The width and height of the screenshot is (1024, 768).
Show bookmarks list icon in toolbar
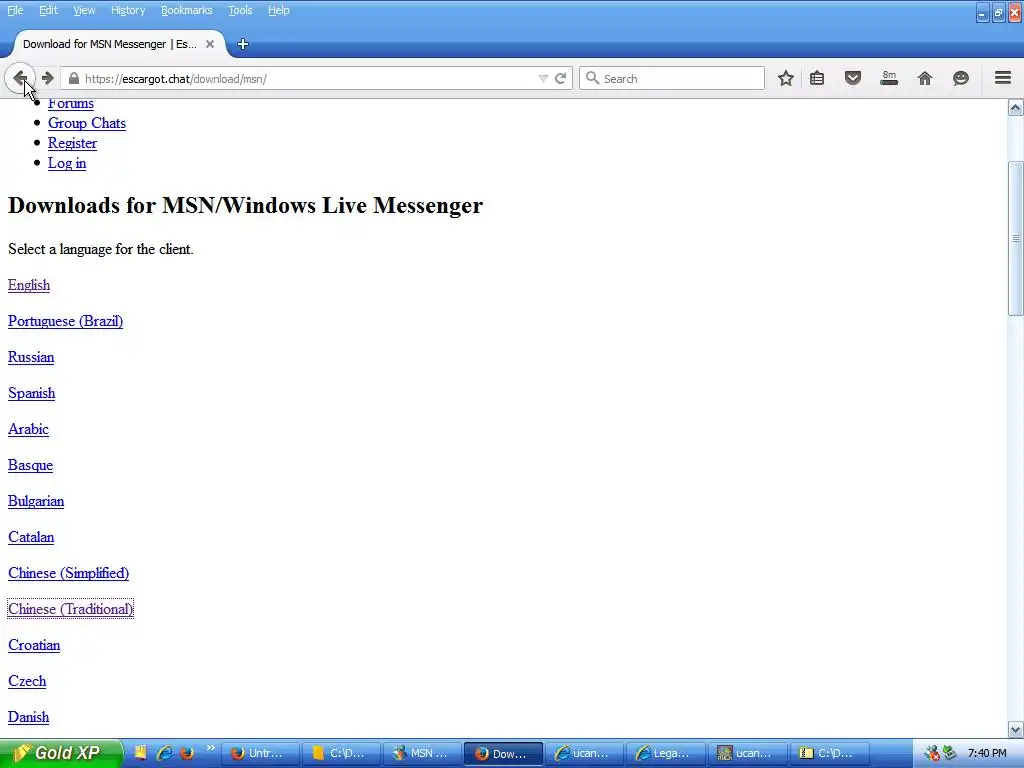pos(817,78)
